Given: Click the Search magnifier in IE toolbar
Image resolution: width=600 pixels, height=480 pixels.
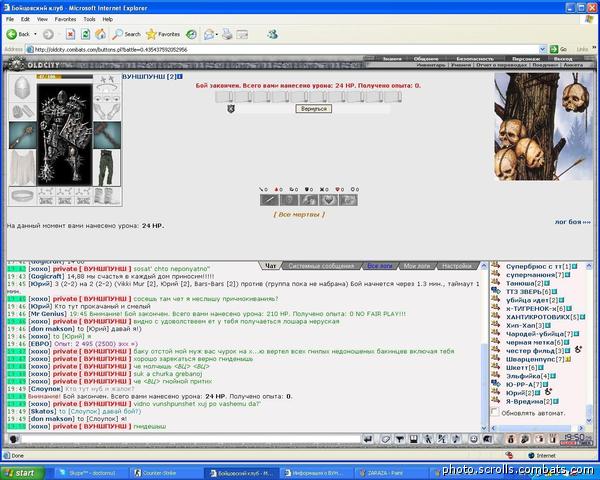Looking at the screenshot, I should [116, 34].
